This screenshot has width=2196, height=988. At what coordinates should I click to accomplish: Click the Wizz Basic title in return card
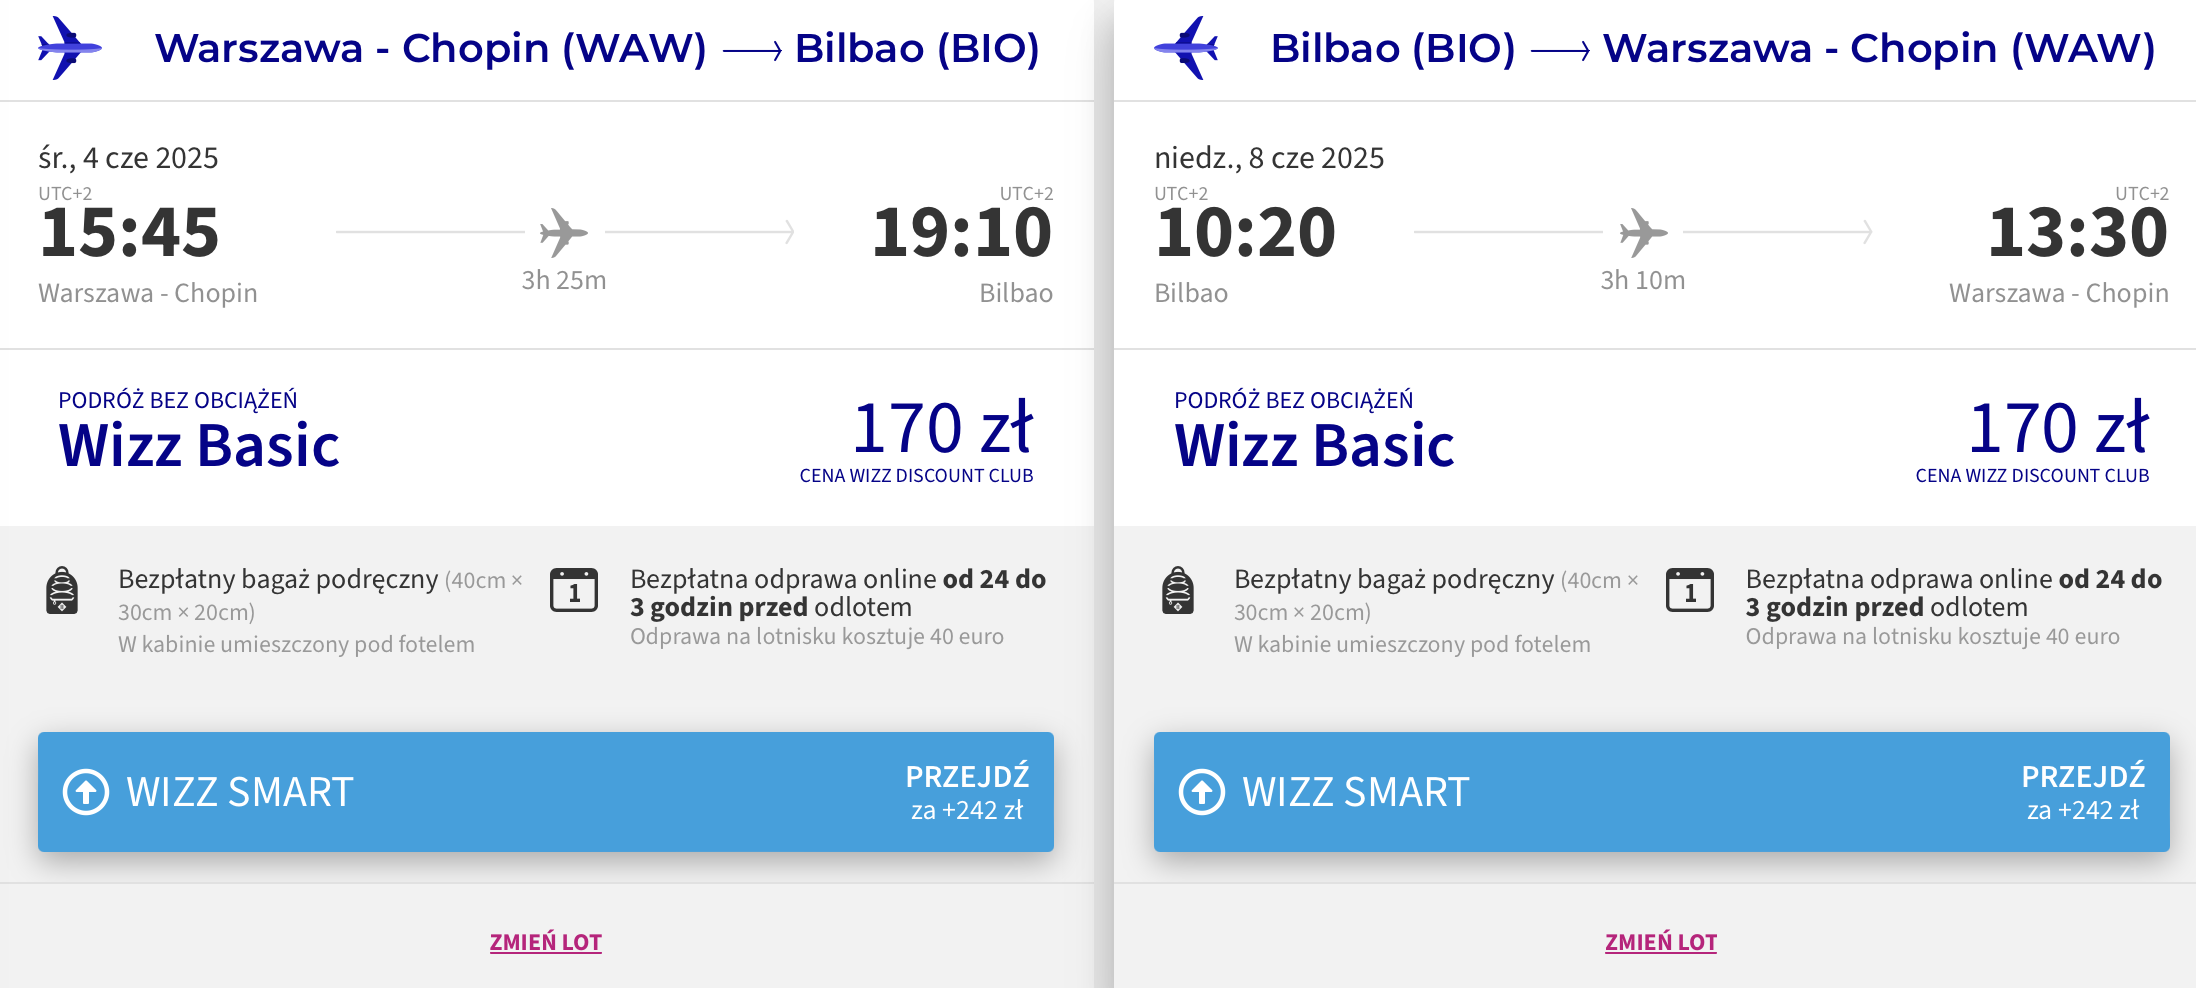click(1315, 445)
